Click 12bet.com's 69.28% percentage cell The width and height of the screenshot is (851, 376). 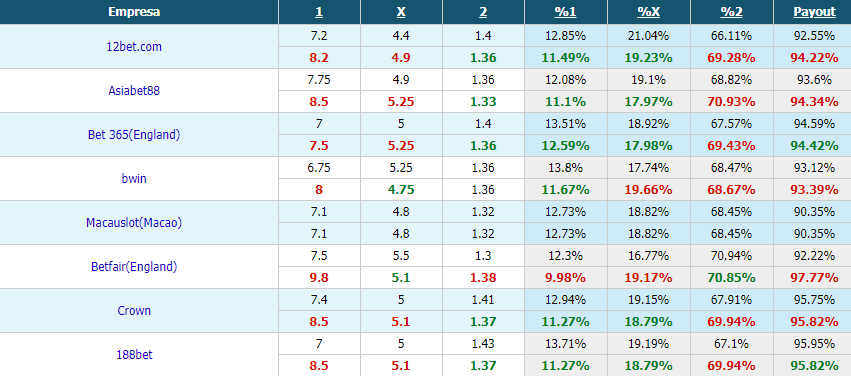[x=731, y=58]
